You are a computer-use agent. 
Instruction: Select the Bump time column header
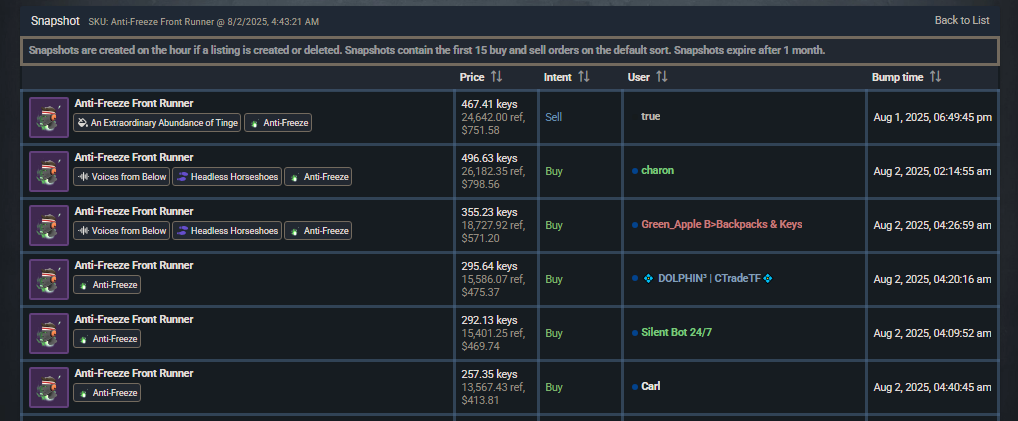[897, 77]
